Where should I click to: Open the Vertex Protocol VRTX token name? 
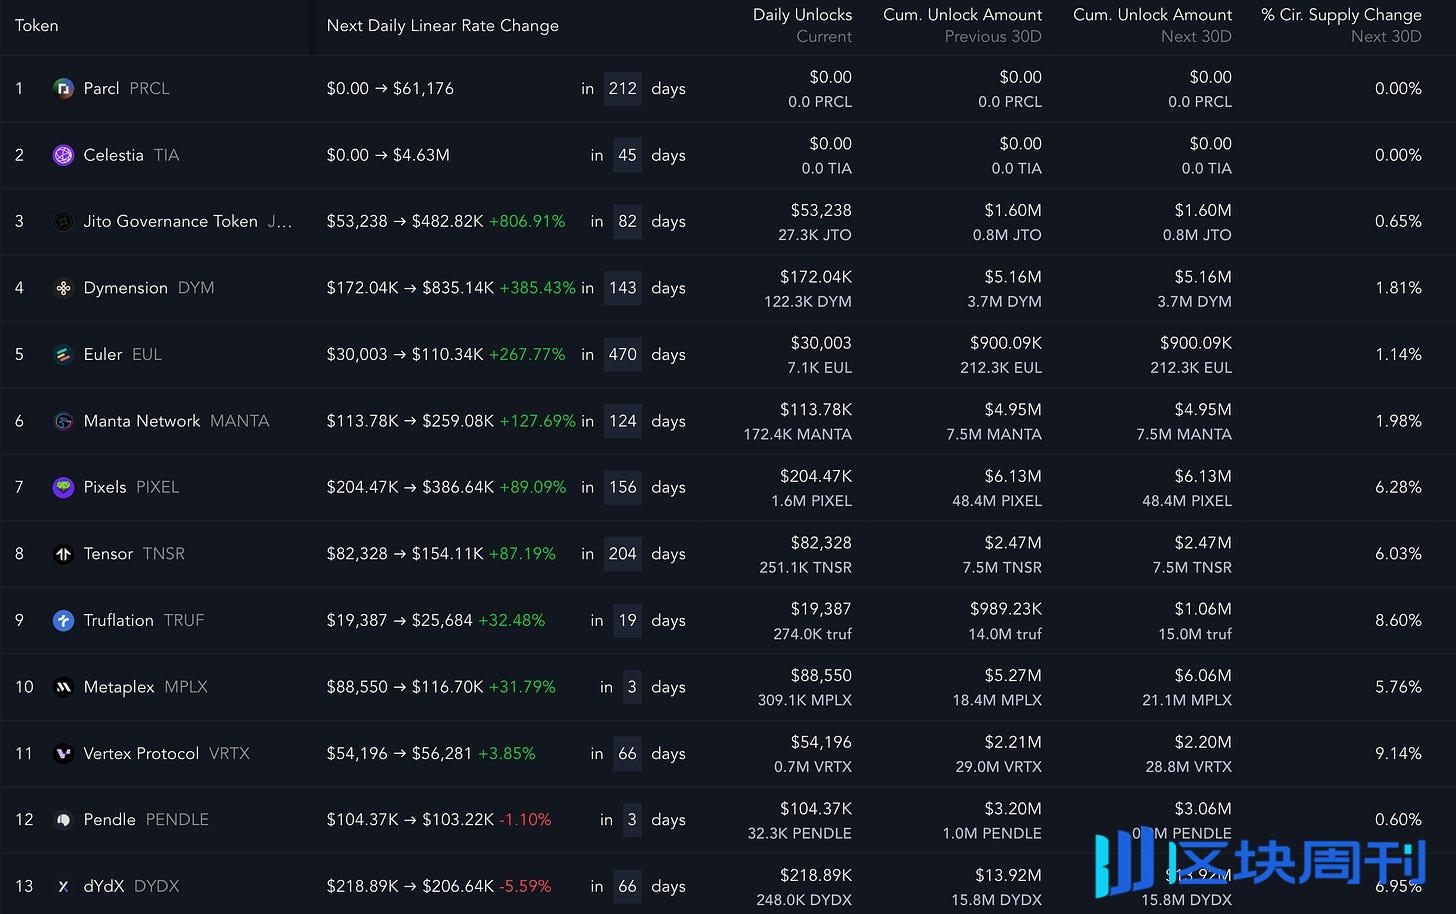pyautogui.click(x=166, y=754)
